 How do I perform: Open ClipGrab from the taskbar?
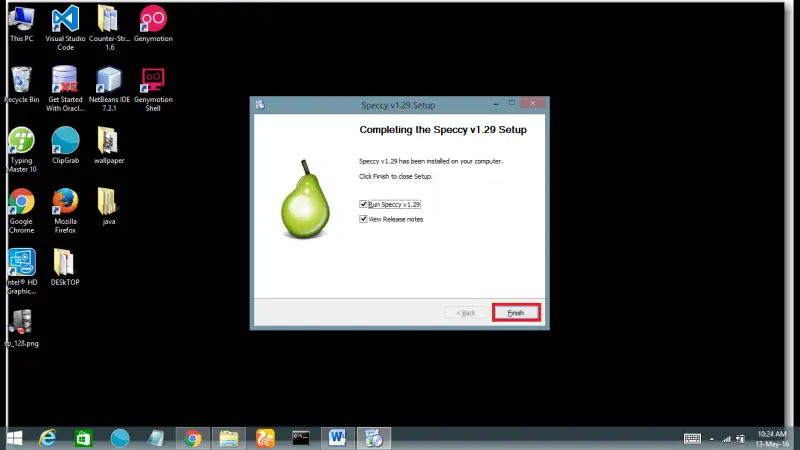coord(120,438)
